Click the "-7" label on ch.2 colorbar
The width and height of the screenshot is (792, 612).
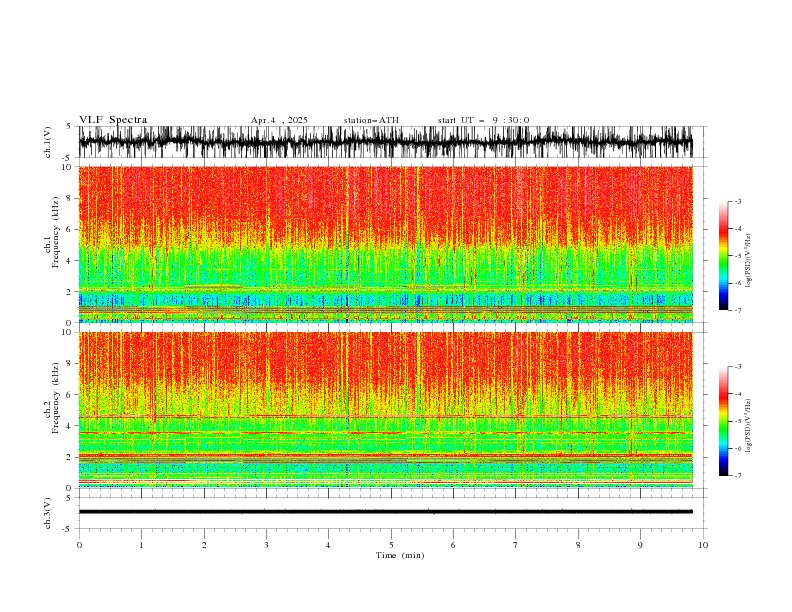(x=738, y=476)
